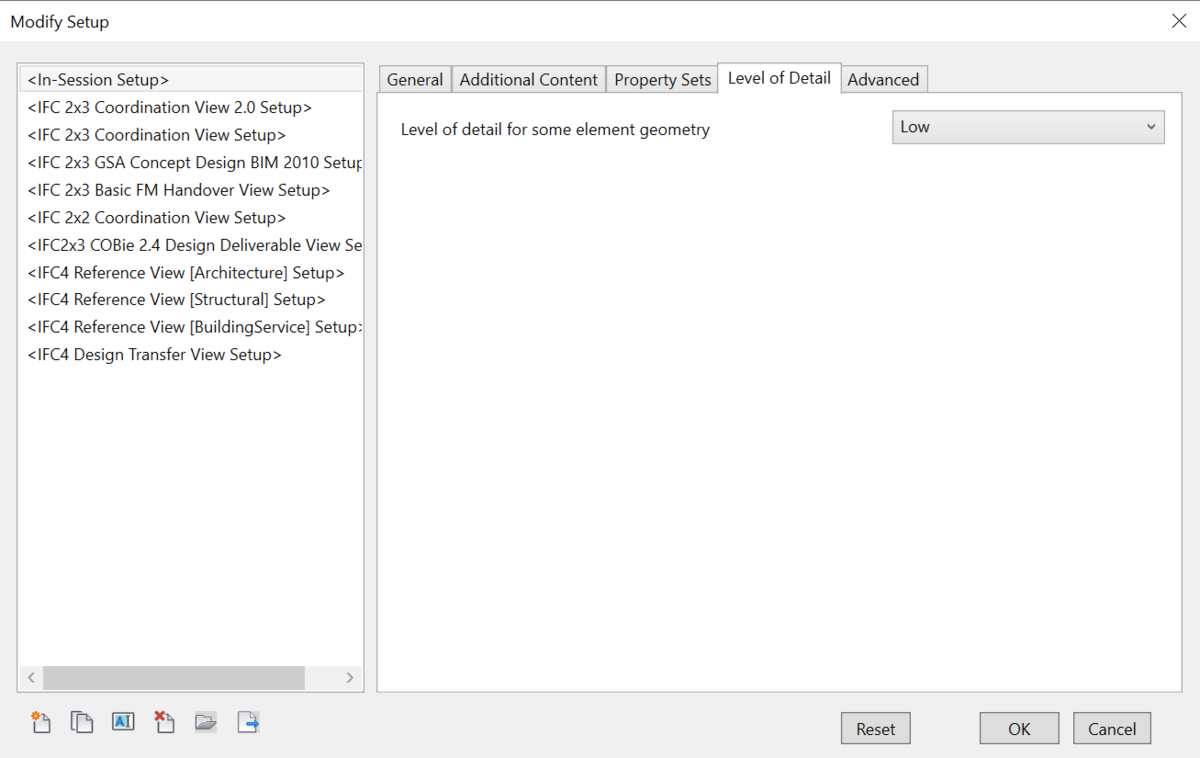Choose <IFC4 Reference View [BuildingService] Setup>
The width and height of the screenshot is (1200, 758).
coord(191,327)
